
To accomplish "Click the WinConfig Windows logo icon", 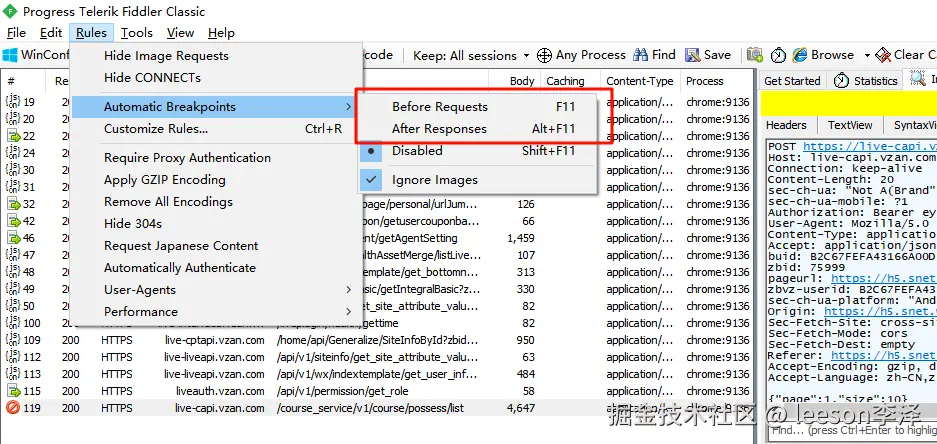I will click(x=10, y=55).
